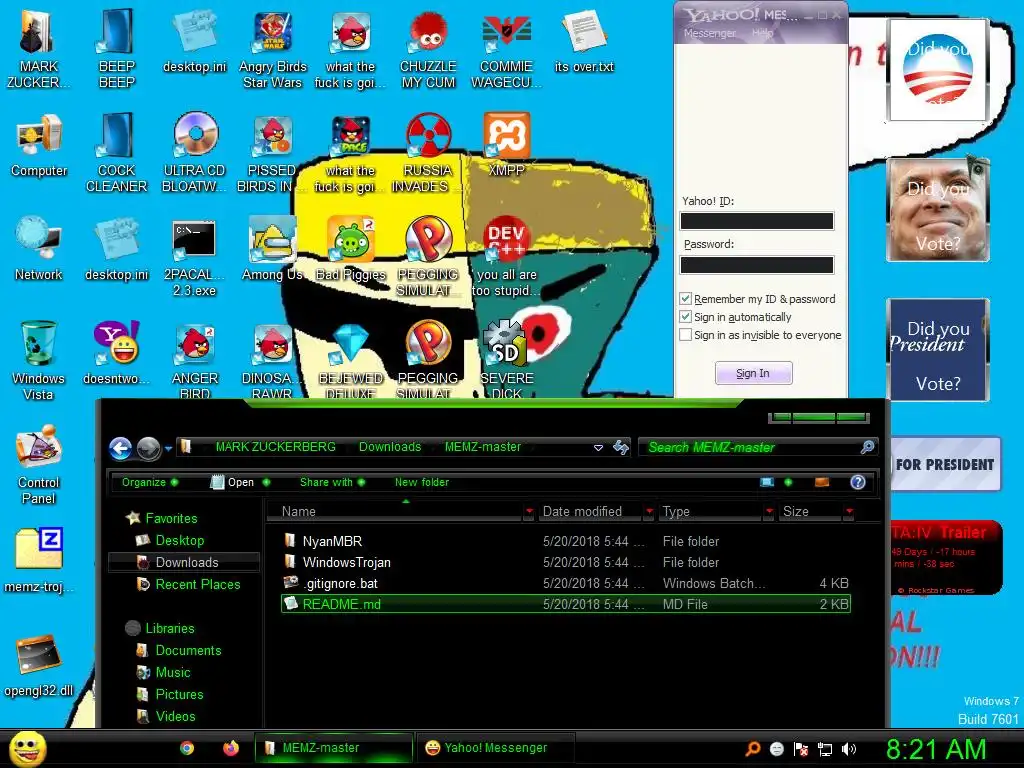Open the dropdown arrow beside Open
Screen dimensions: 1024x768
coord(266,482)
